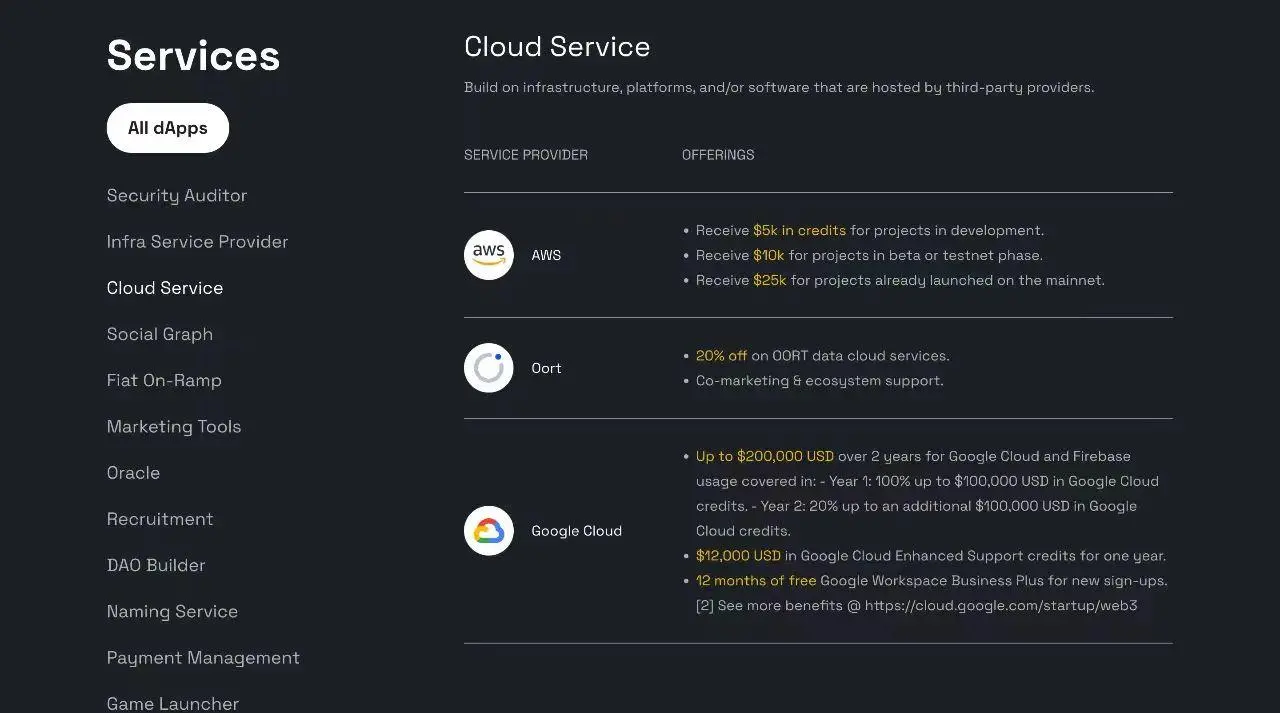Viewport: 1280px width, 713px height.
Task: Open the Fiat On-Ramp category
Action: [164, 380]
